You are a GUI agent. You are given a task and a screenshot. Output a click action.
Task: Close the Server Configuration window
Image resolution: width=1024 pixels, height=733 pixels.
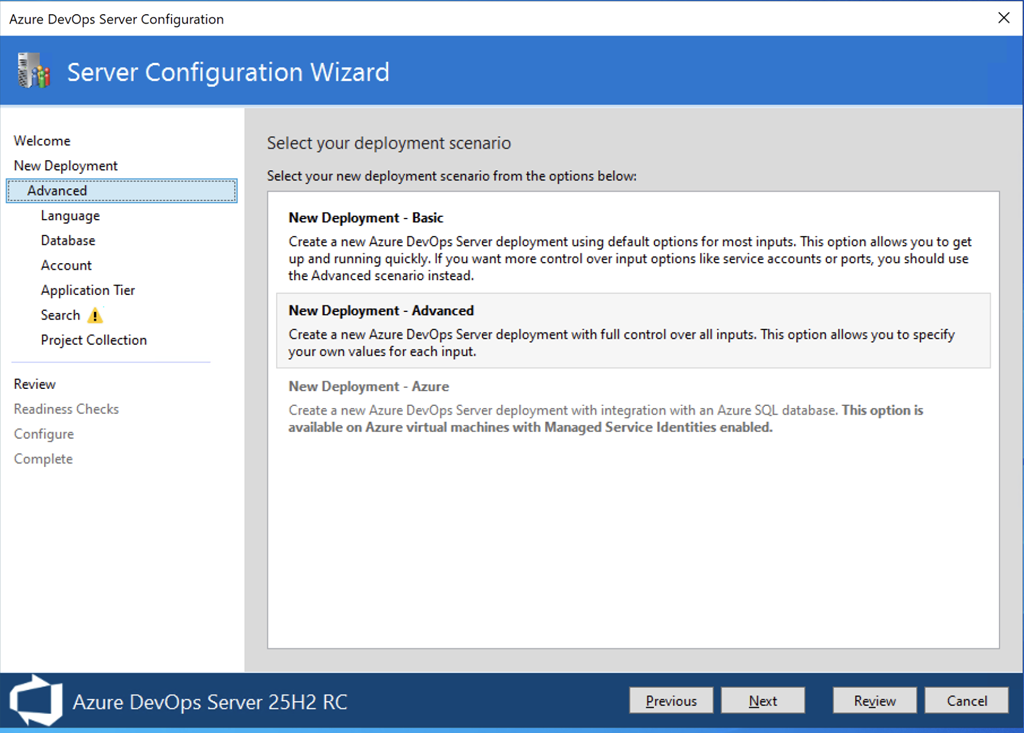point(1003,18)
